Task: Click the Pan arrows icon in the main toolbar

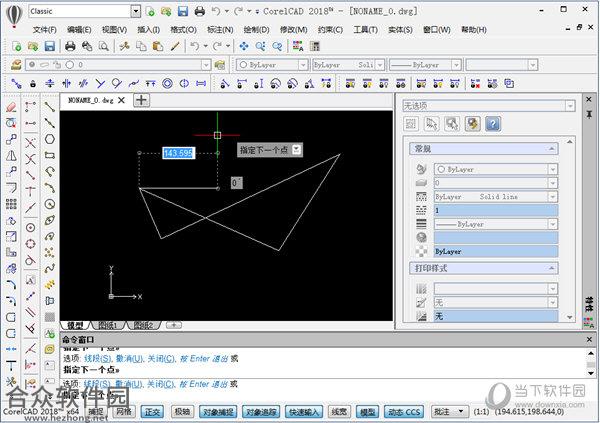Action: pyautogui.click(x=244, y=46)
